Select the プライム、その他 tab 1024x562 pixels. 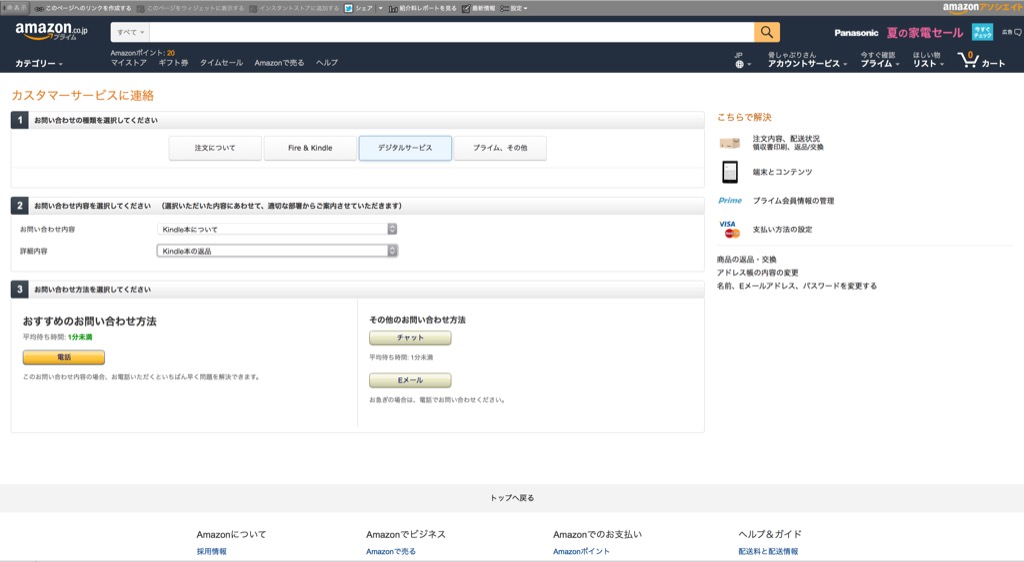[x=500, y=148]
